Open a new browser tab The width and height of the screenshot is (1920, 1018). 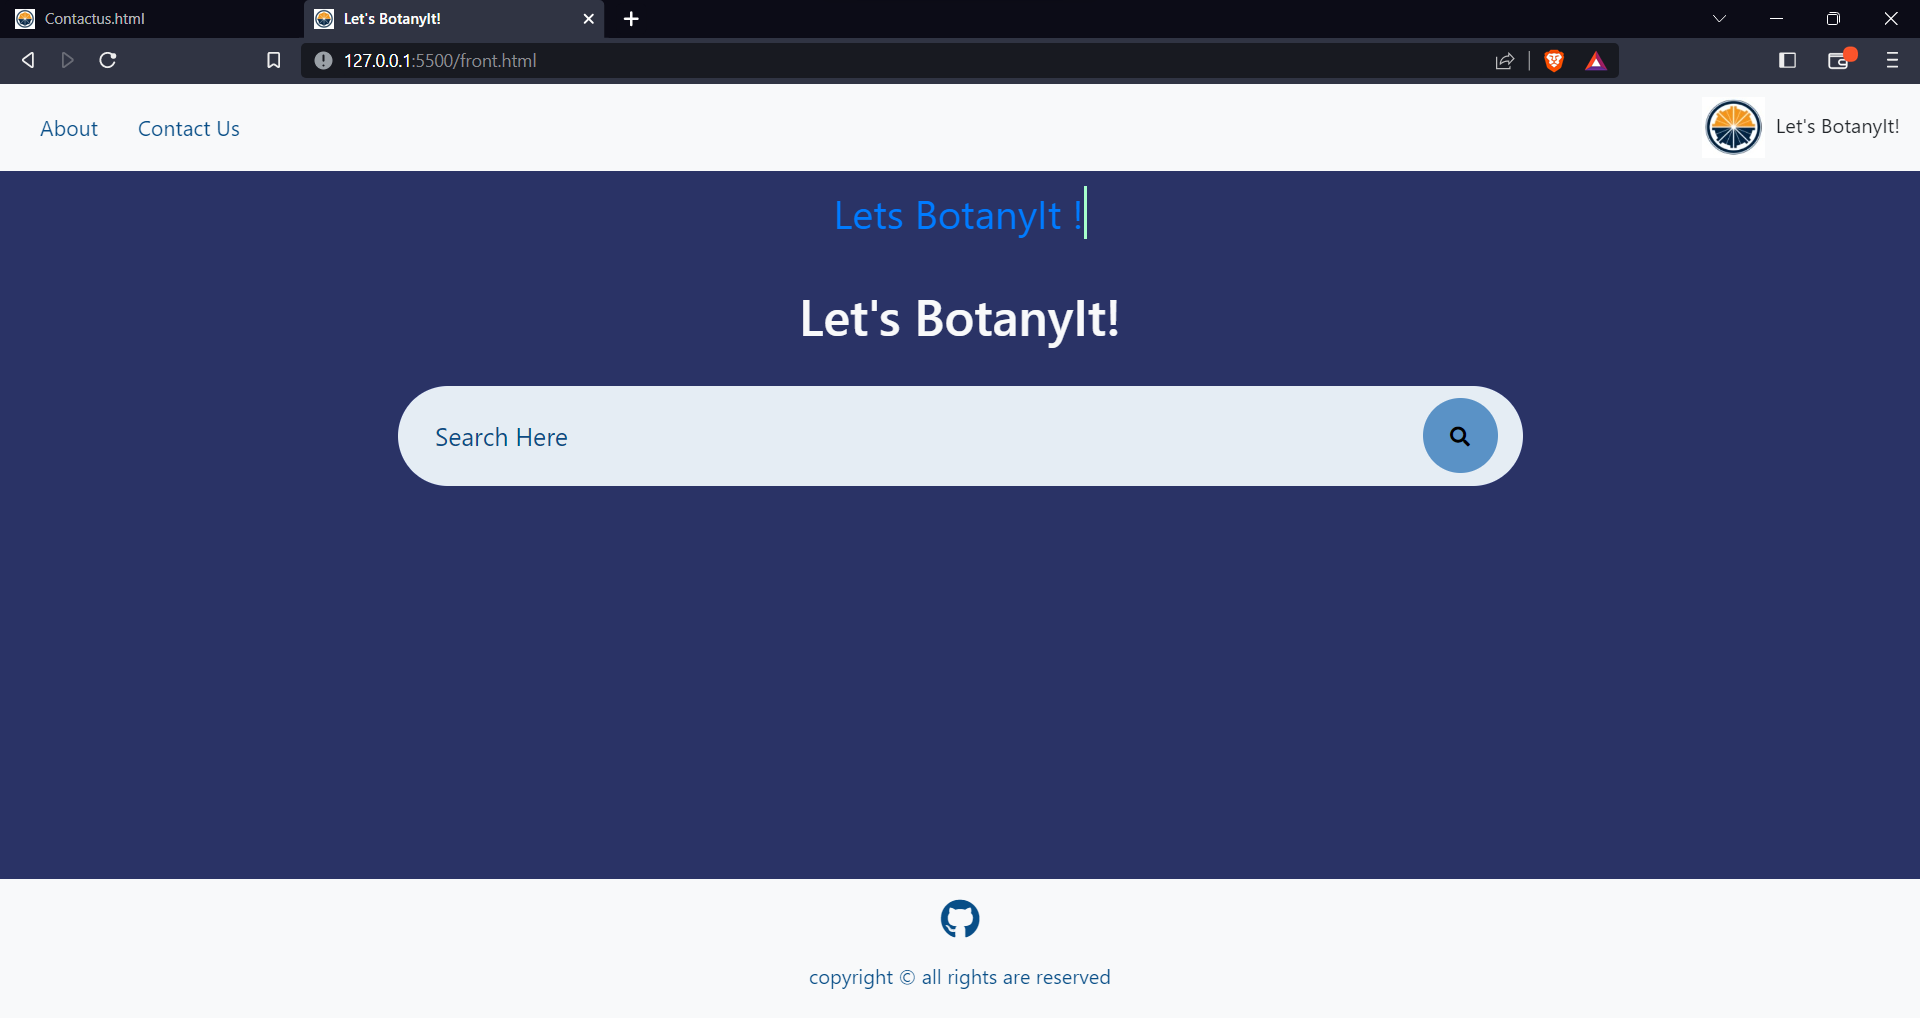point(631,18)
